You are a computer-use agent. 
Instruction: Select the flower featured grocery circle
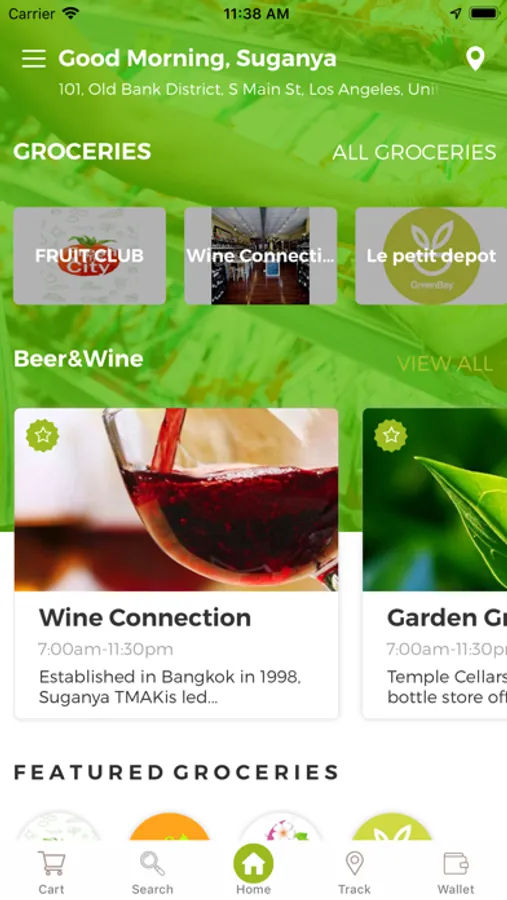click(281, 828)
